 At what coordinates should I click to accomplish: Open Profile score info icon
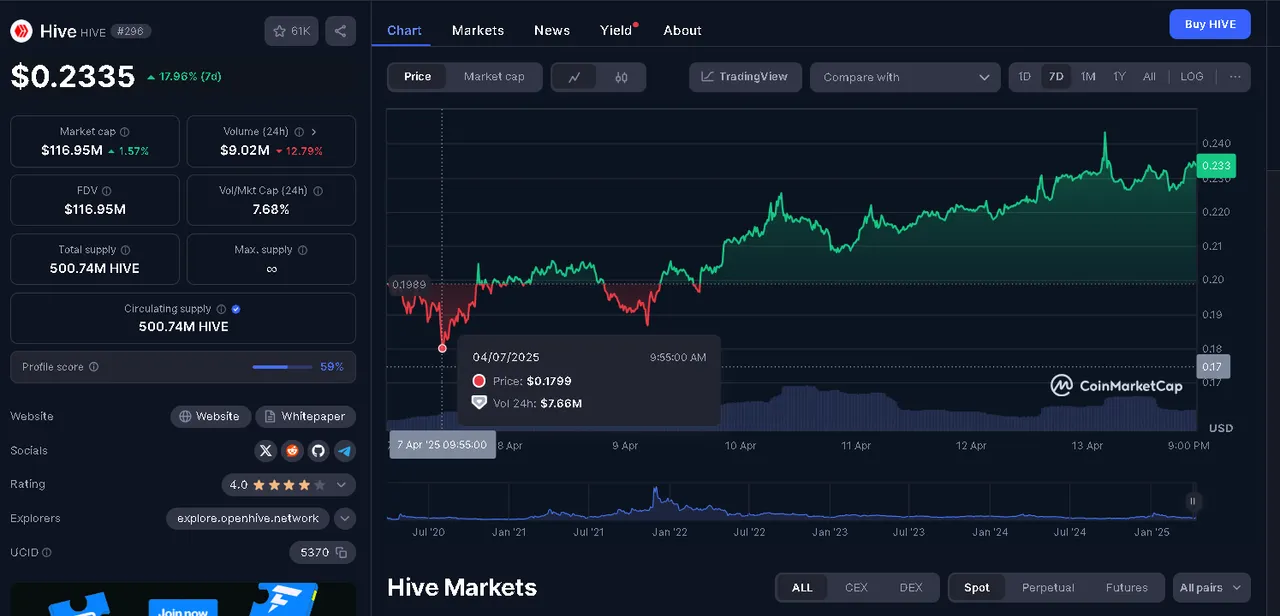[94, 367]
